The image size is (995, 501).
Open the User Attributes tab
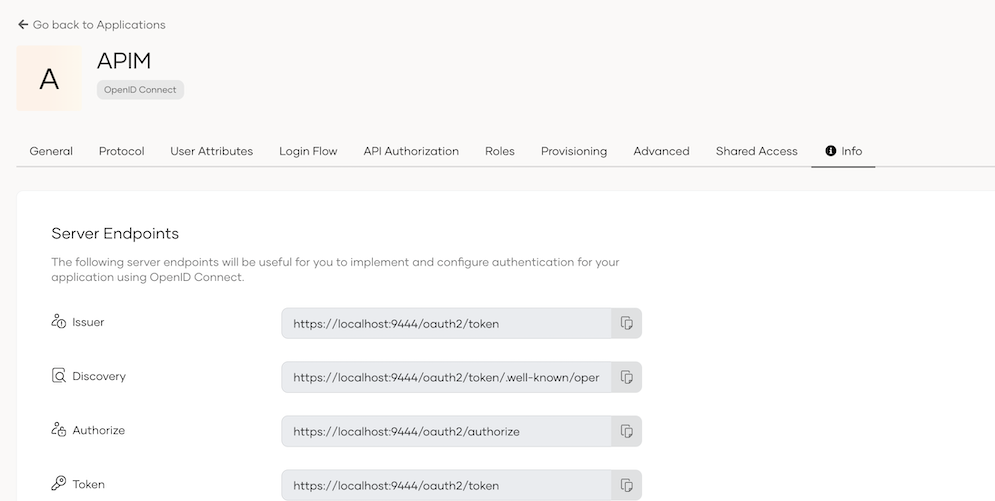(x=211, y=151)
